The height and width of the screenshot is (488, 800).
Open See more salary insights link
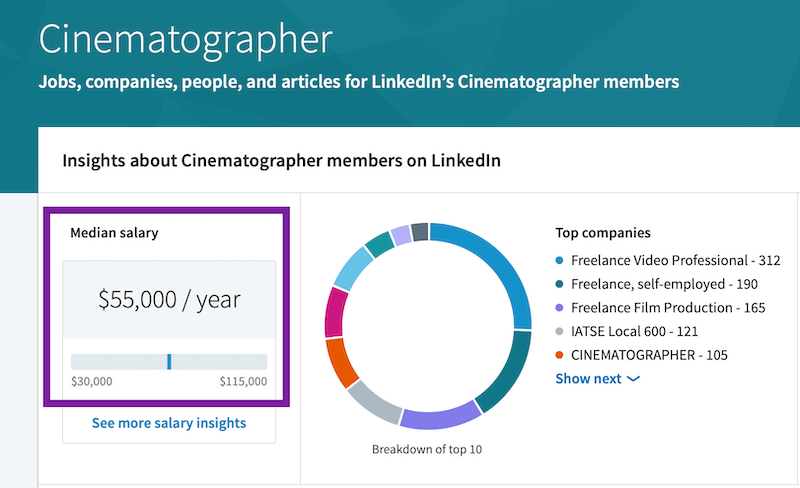tap(169, 423)
